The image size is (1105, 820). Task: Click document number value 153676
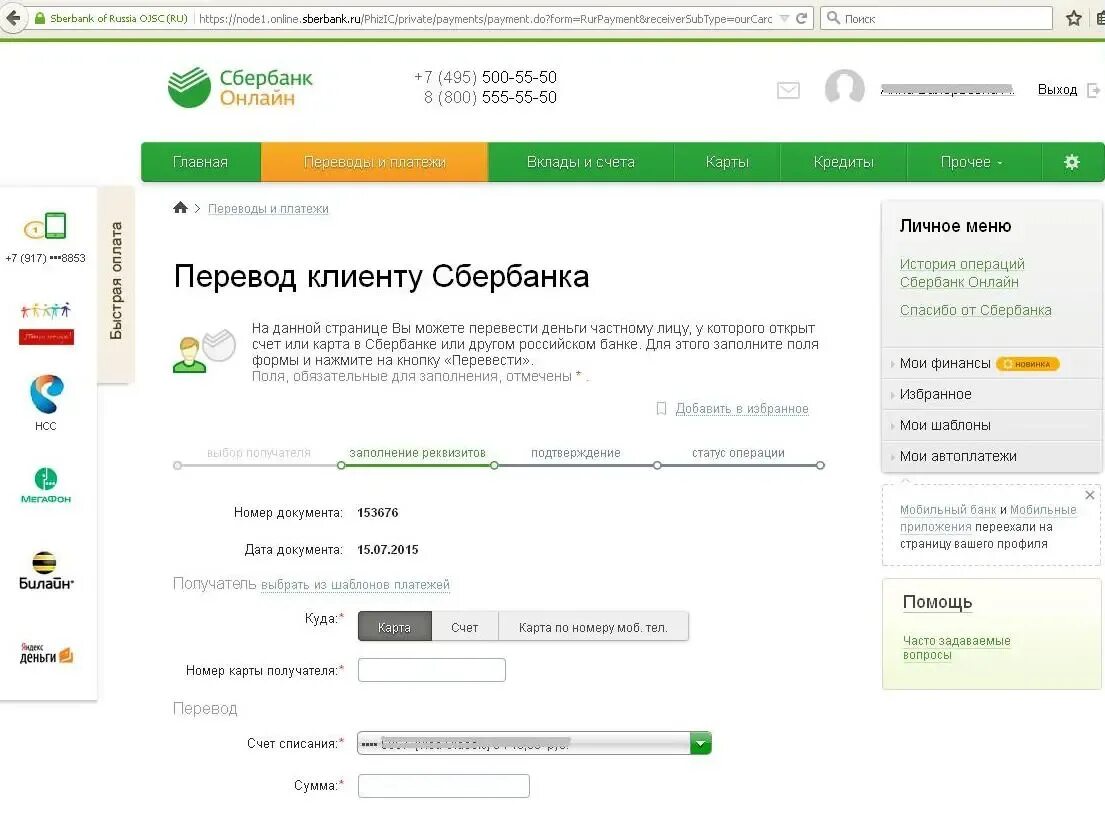tap(378, 513)
